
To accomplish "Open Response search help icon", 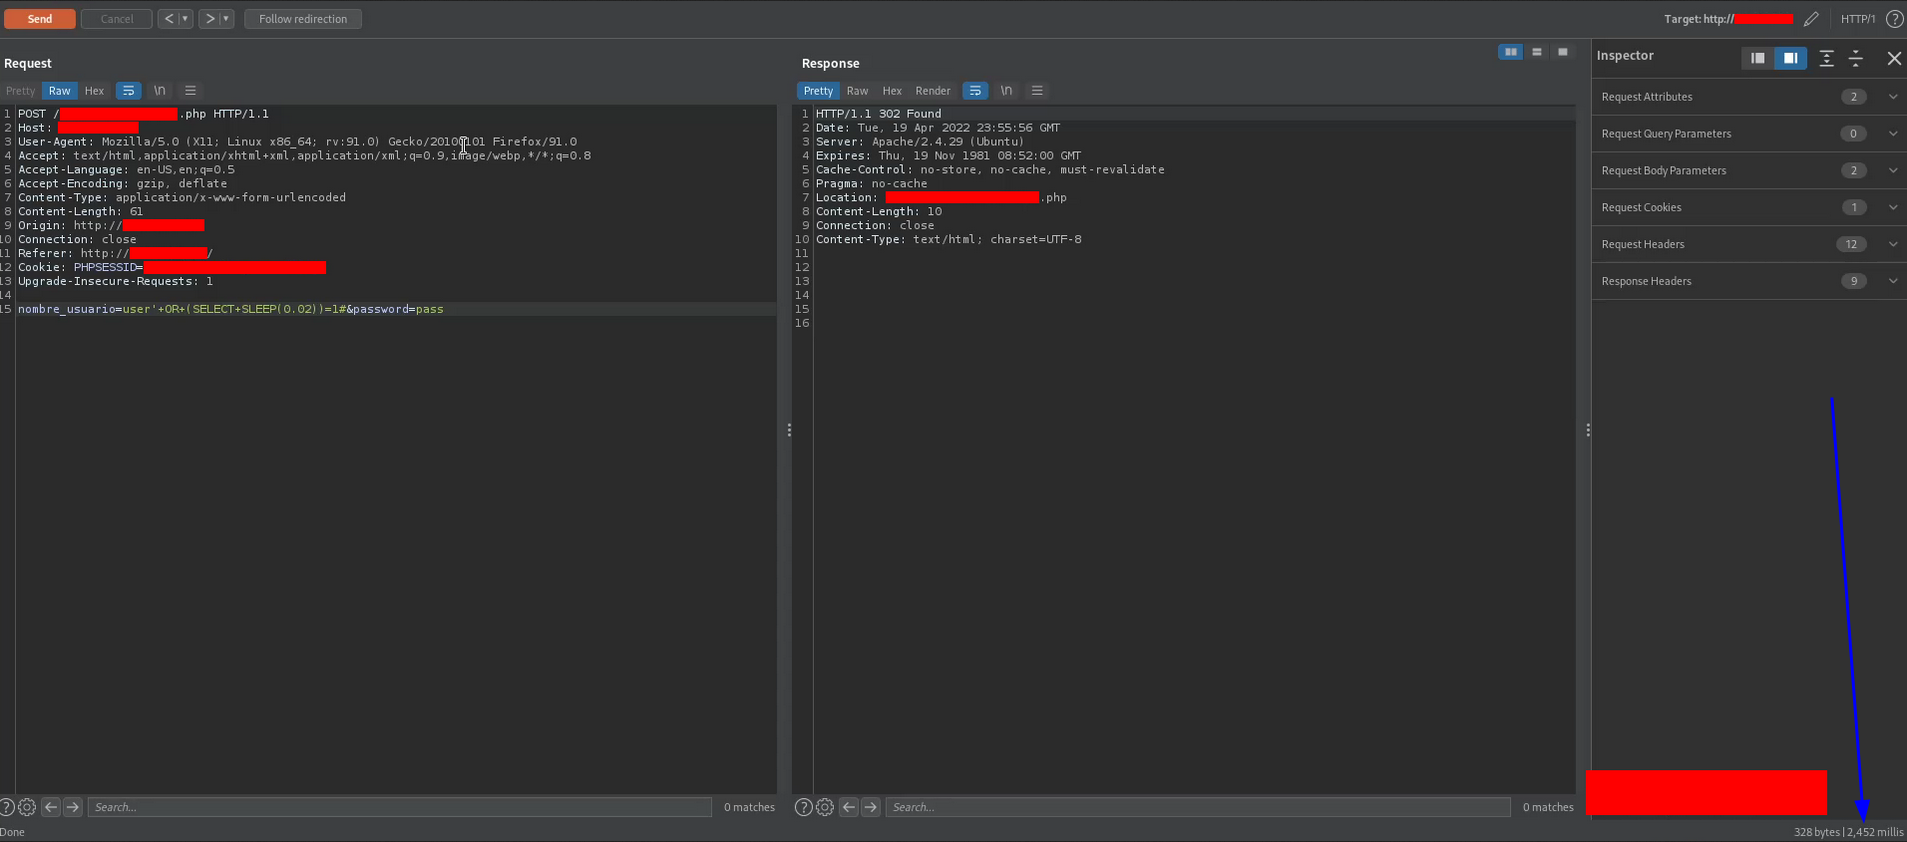I will pos(803,807).
